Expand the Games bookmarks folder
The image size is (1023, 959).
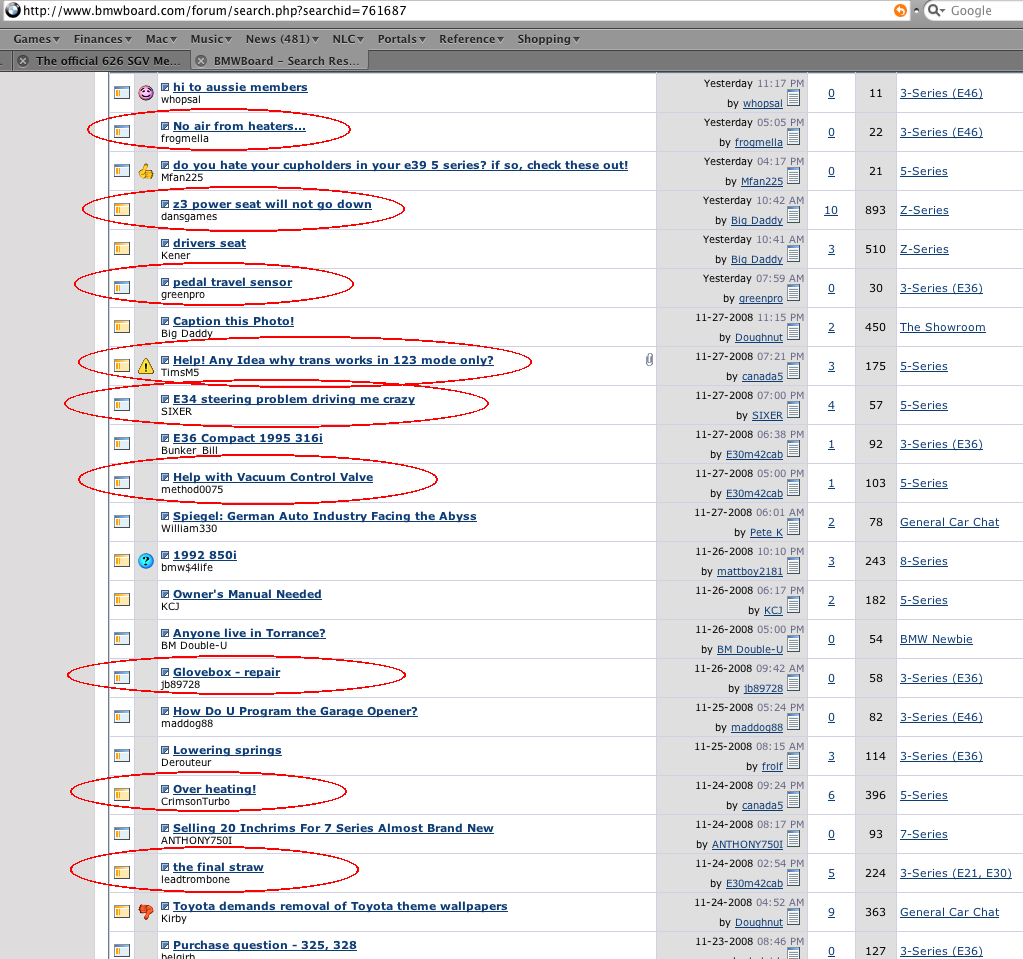(x=37, y=39)
